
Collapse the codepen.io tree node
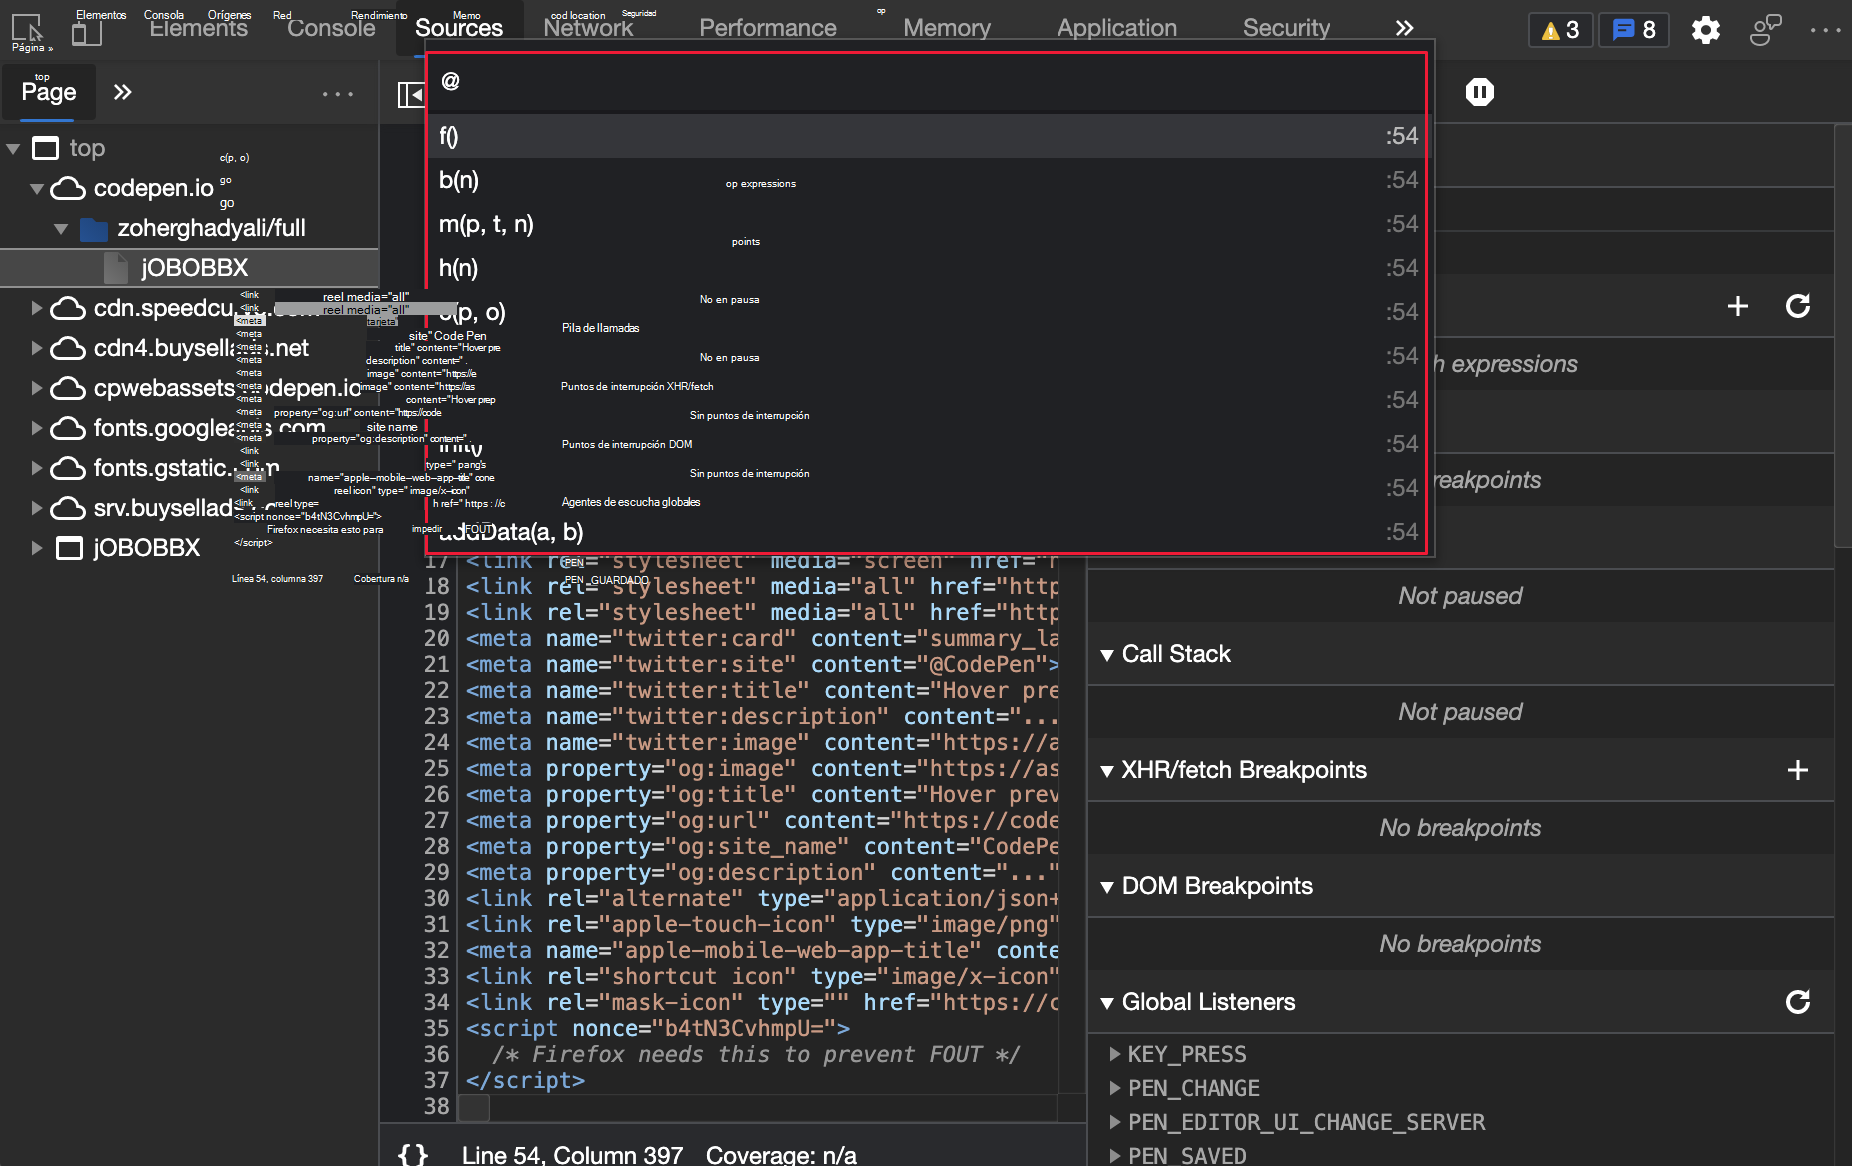point(36,188)
